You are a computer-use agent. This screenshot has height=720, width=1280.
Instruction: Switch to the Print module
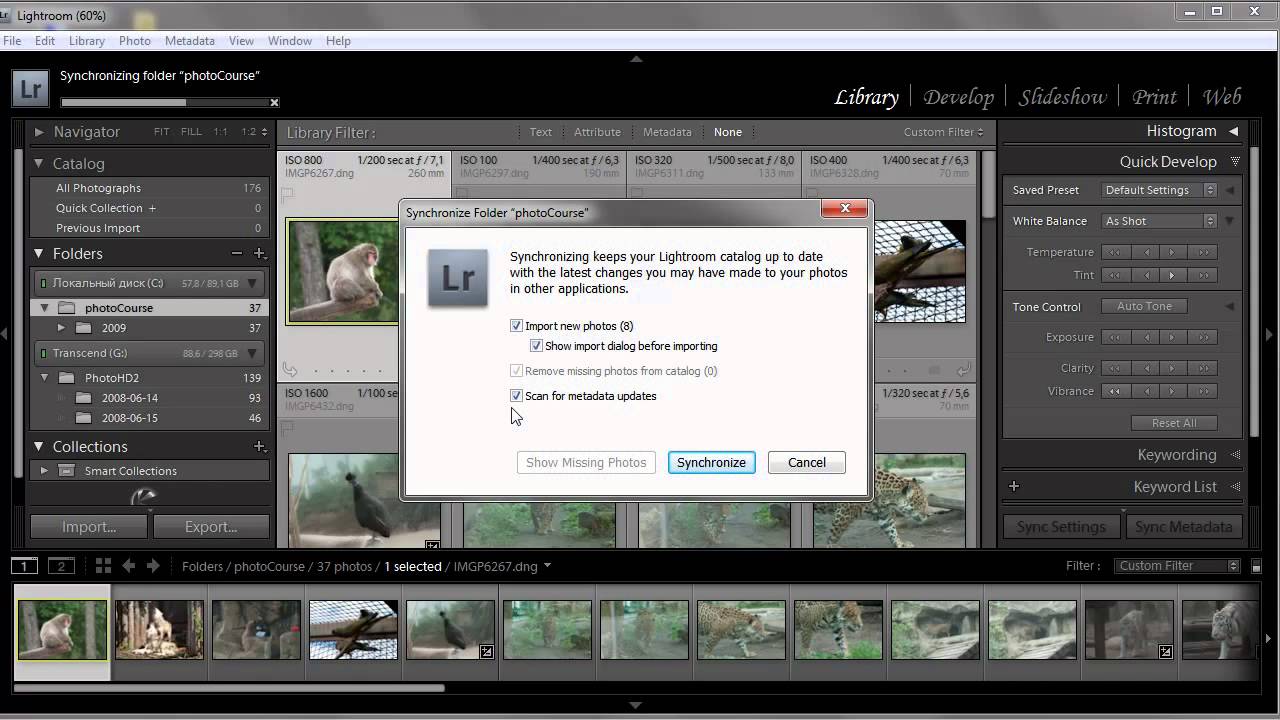point(1154,97)
